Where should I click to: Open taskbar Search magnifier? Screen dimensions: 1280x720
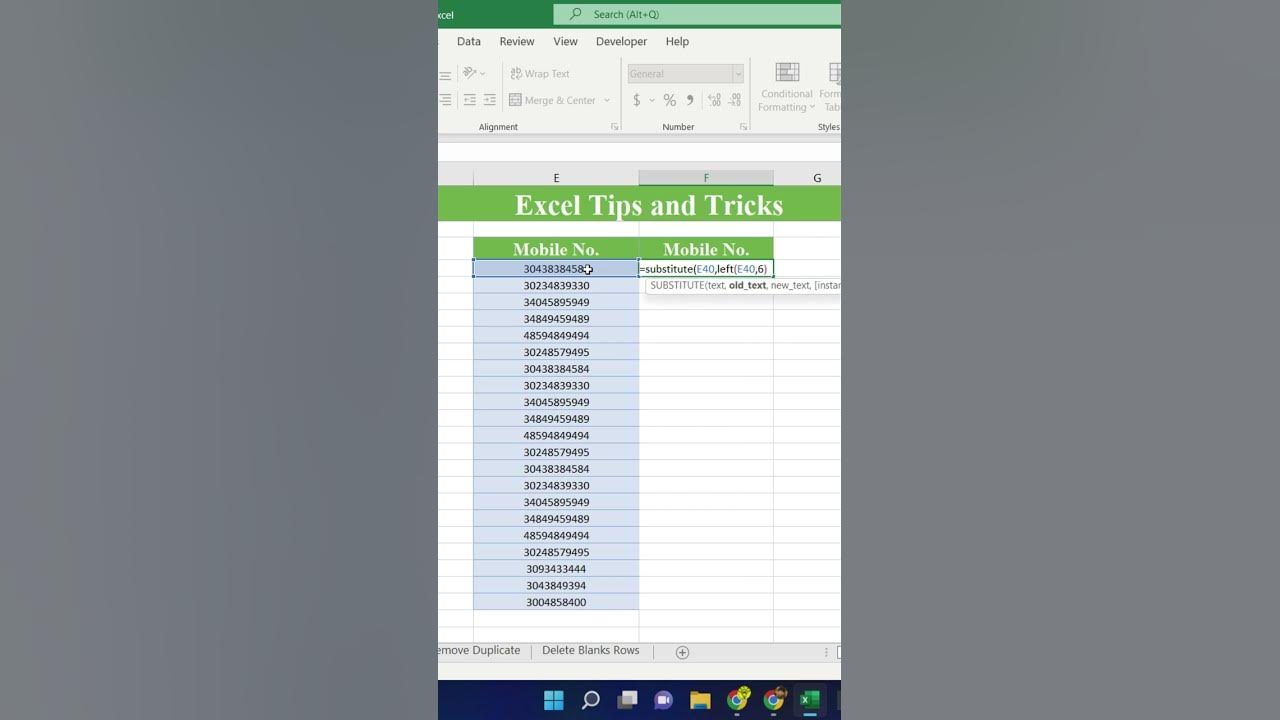pyautogui.click(x=590, y=700)
